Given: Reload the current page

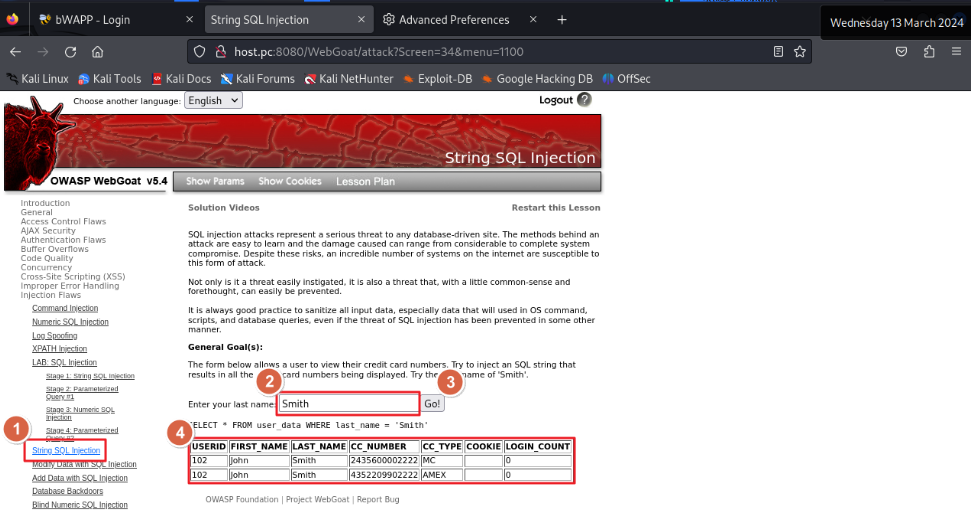Looking at the screenshot, I should (x=71, y=52).
